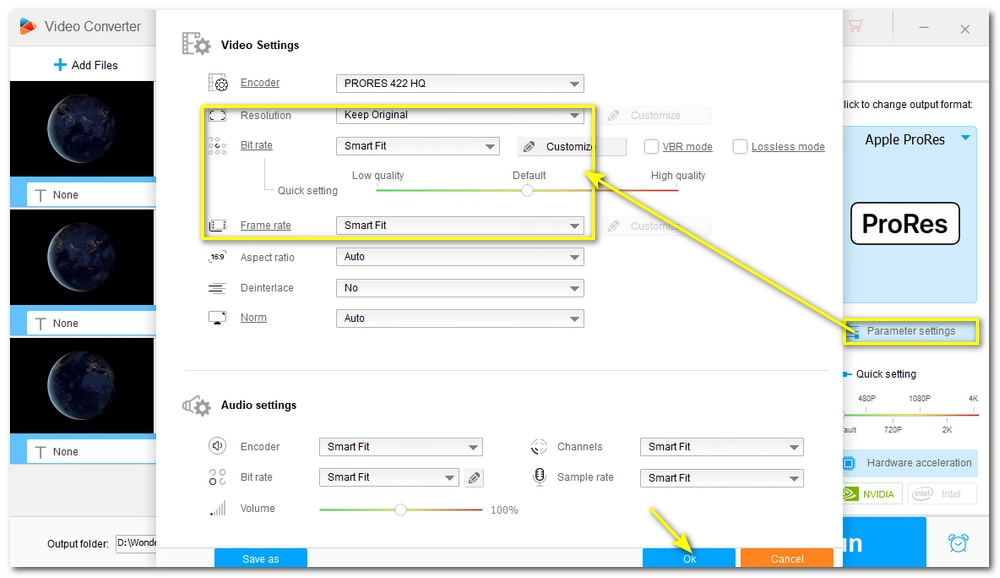Click the Sample rate microphone icon
The image size is (1000, 578).
coord(540,477)
